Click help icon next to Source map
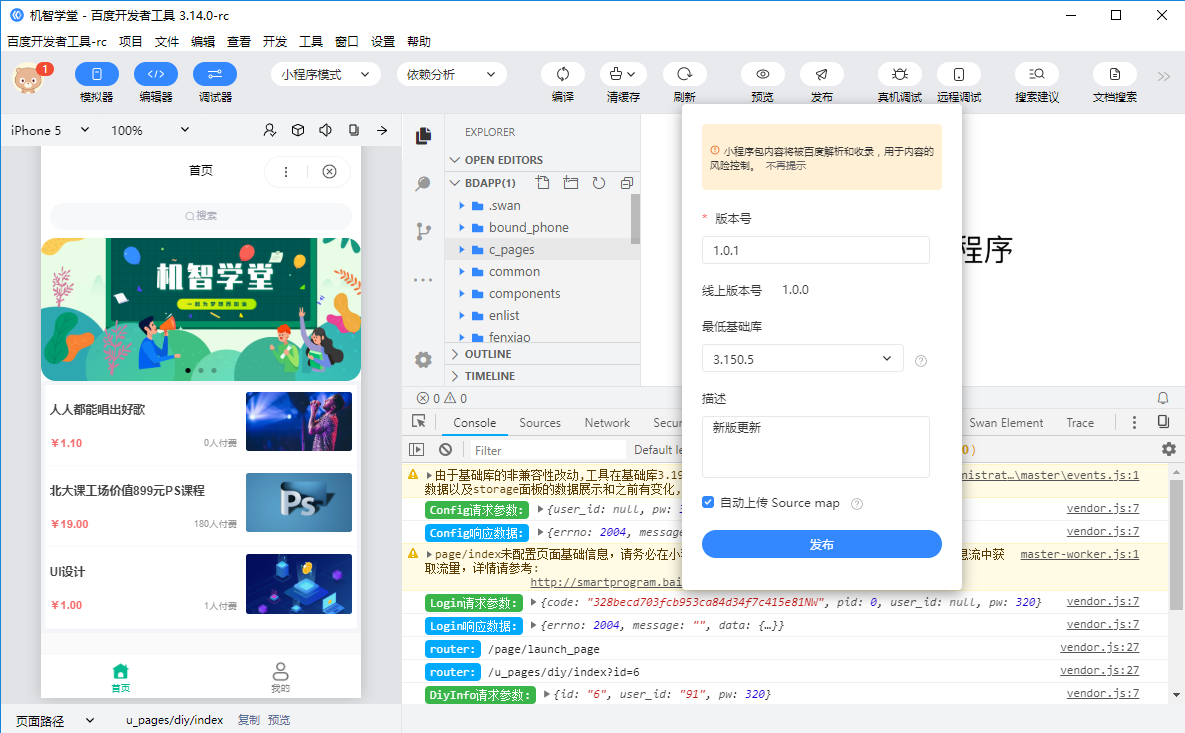The height and width of the screenshot is (733, 1185). pyautogui.click(x=857, y=503)
